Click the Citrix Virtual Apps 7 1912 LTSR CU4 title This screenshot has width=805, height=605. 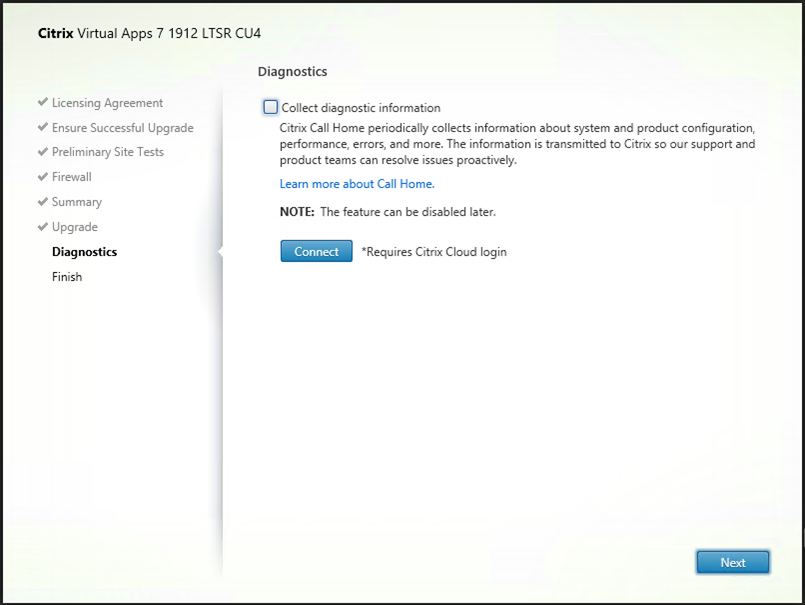(149, 33)
